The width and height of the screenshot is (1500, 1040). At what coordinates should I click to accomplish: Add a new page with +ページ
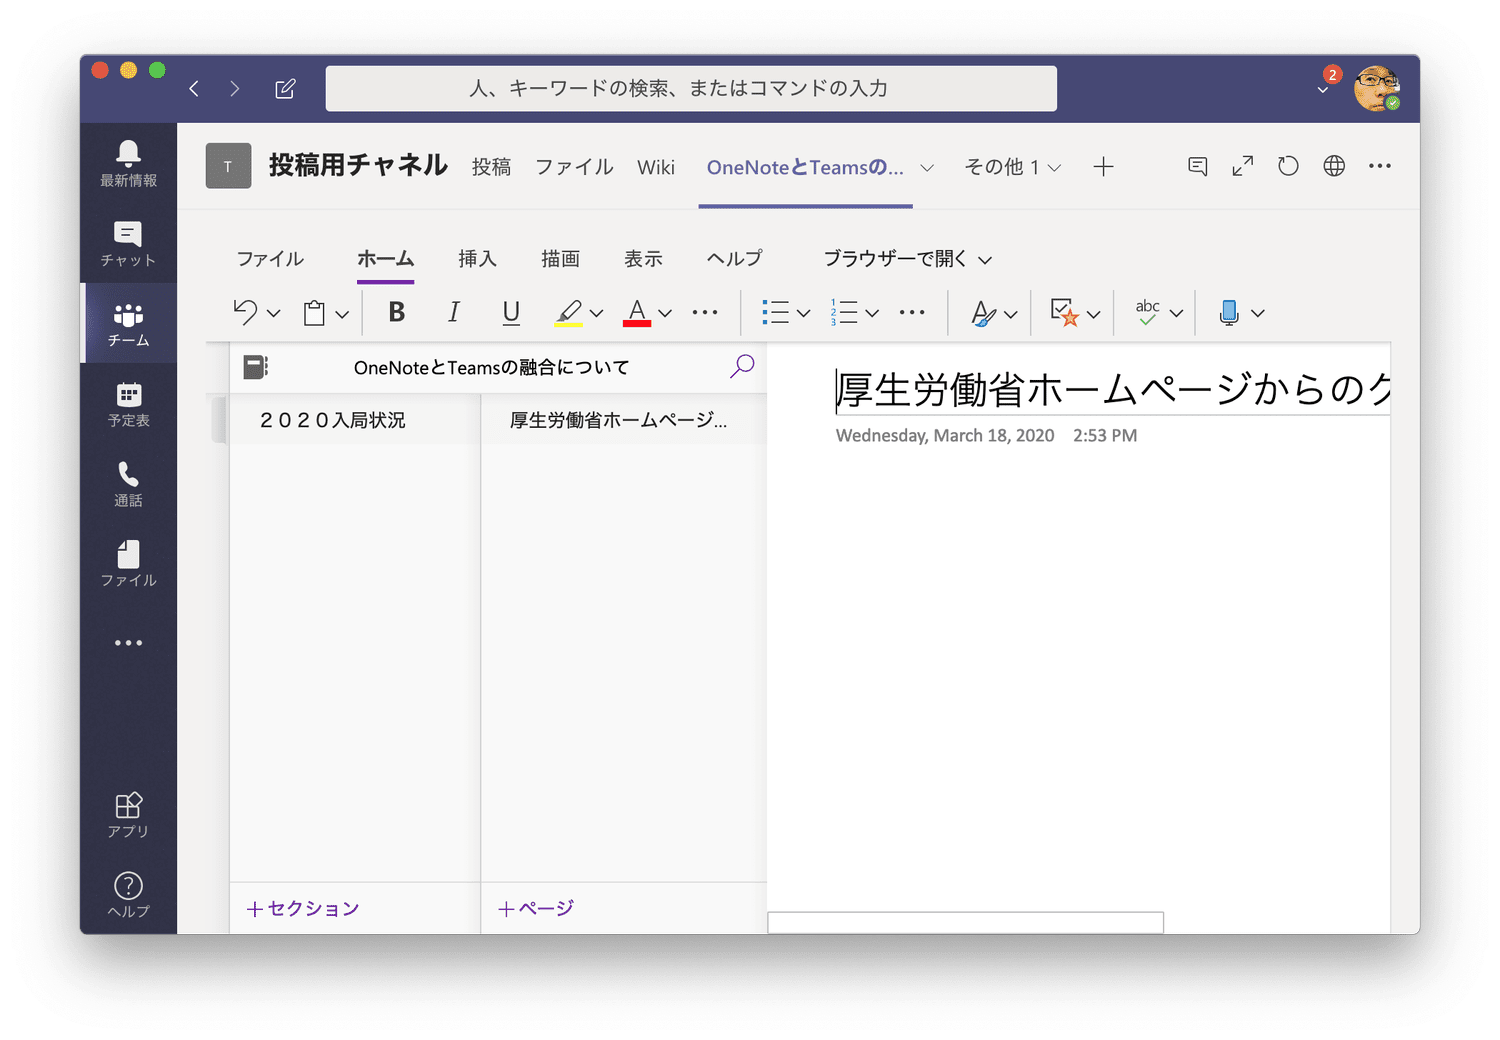(536, 908)
